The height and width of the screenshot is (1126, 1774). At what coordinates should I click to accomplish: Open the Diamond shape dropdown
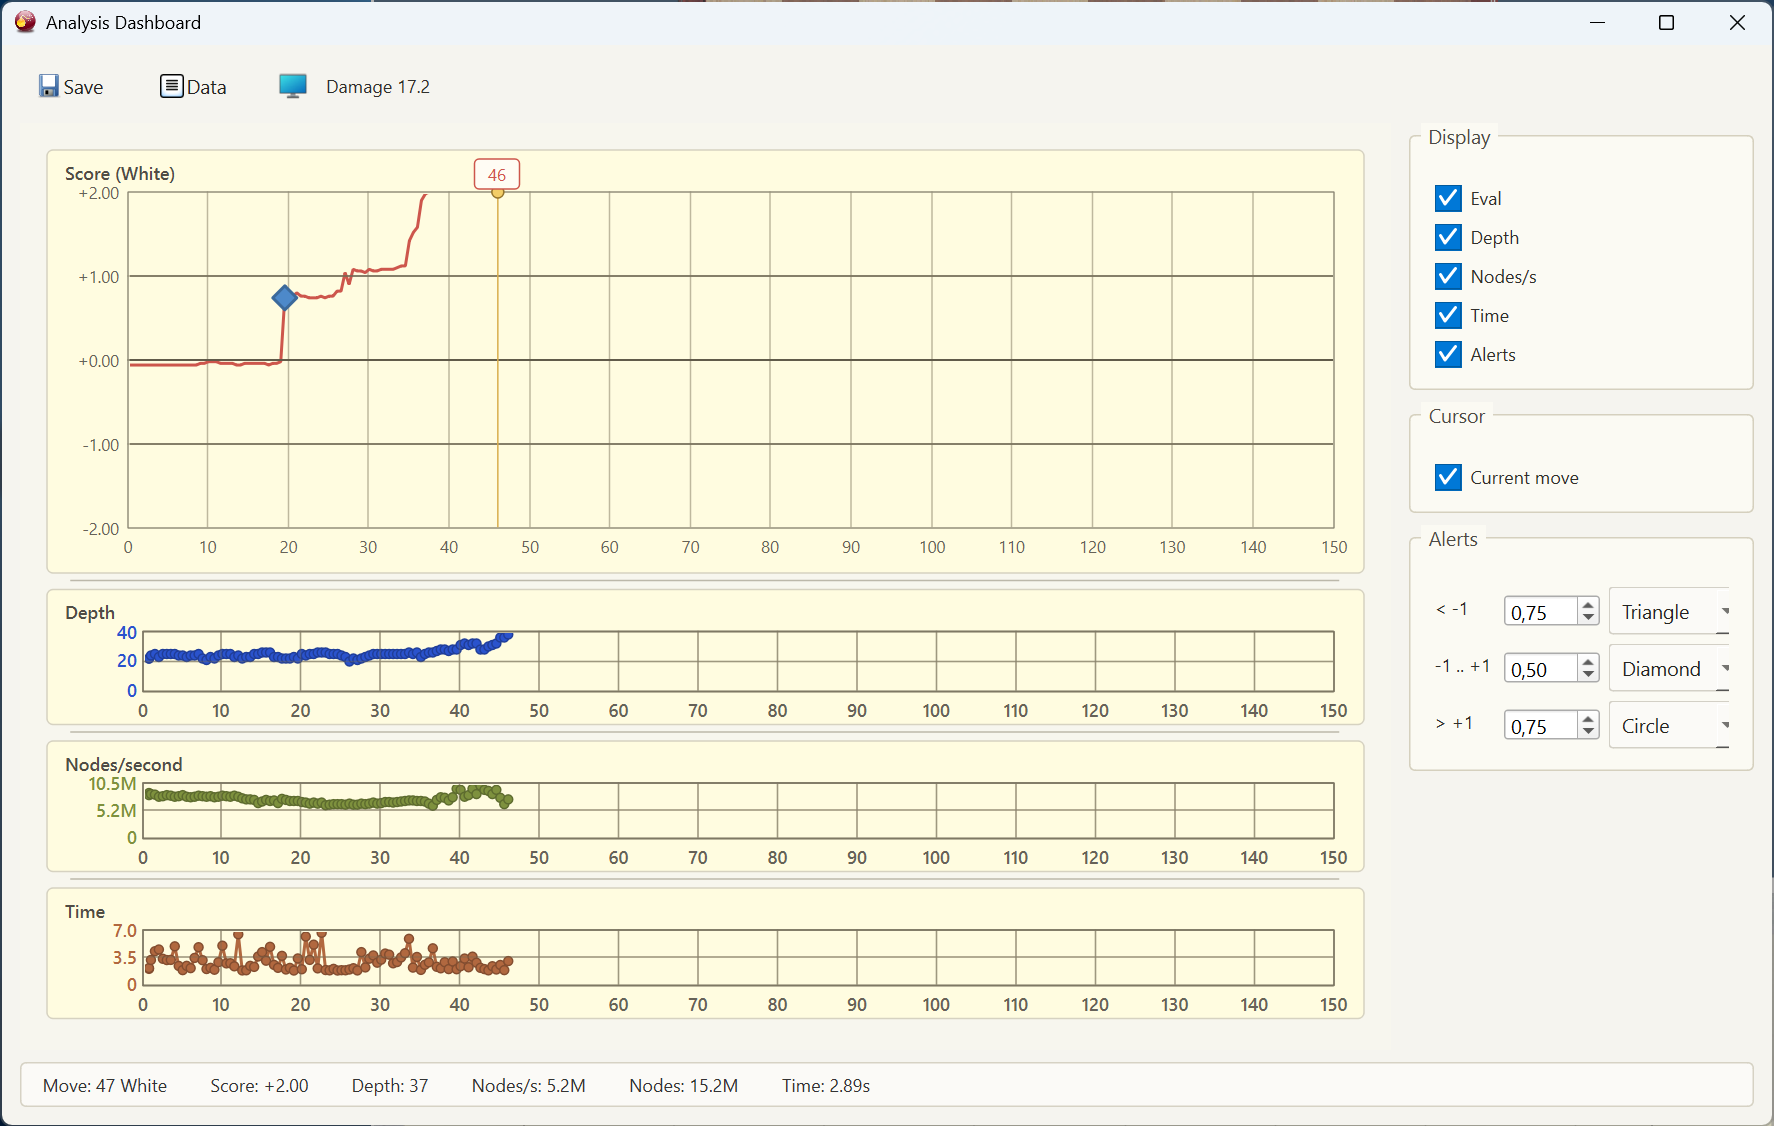(x=1670, y=668)
